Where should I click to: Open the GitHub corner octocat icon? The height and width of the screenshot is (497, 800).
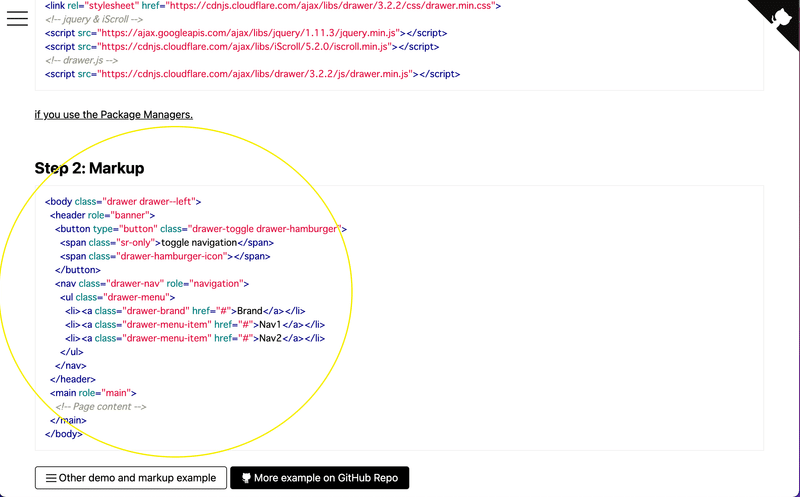(781, 19)
